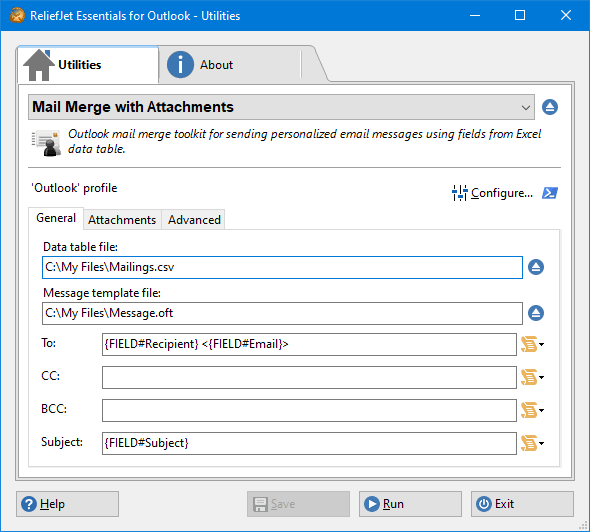Browse for the message template file
590x532 pixels.
pos(536,313)
